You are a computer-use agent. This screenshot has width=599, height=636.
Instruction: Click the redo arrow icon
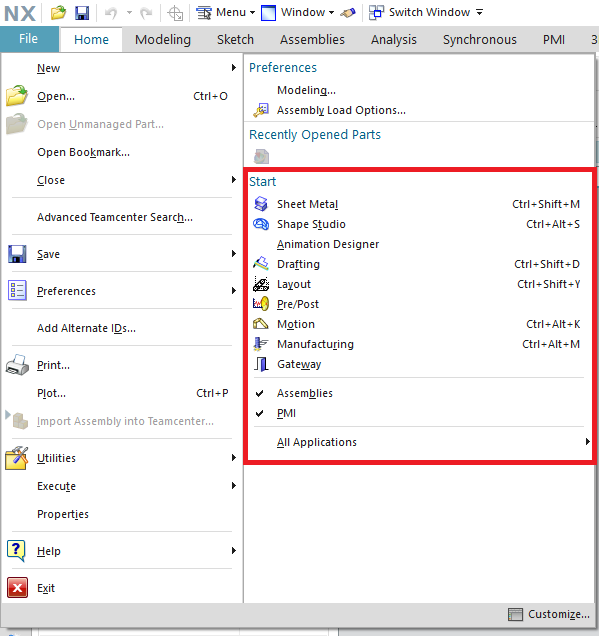(146, 13)
